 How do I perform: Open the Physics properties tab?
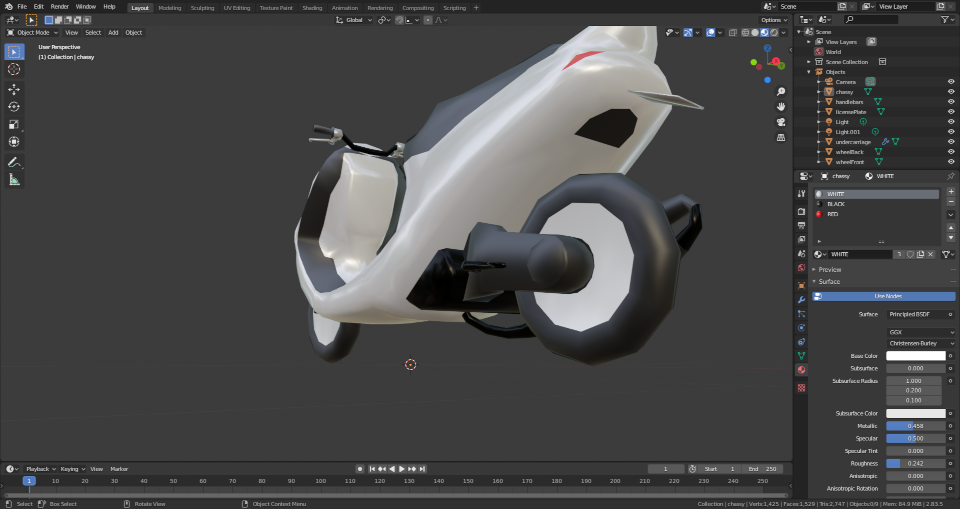click(801, 328)
